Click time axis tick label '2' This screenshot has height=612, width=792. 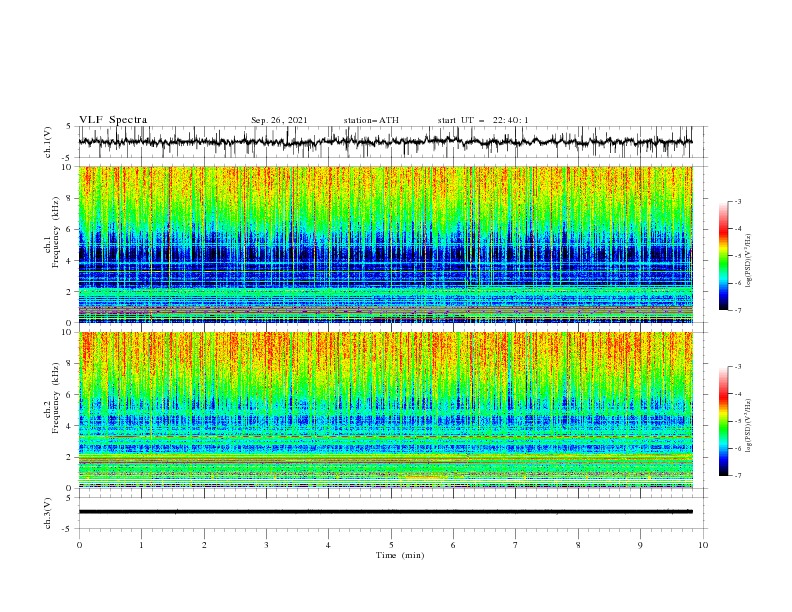click(x=204, y=545)
